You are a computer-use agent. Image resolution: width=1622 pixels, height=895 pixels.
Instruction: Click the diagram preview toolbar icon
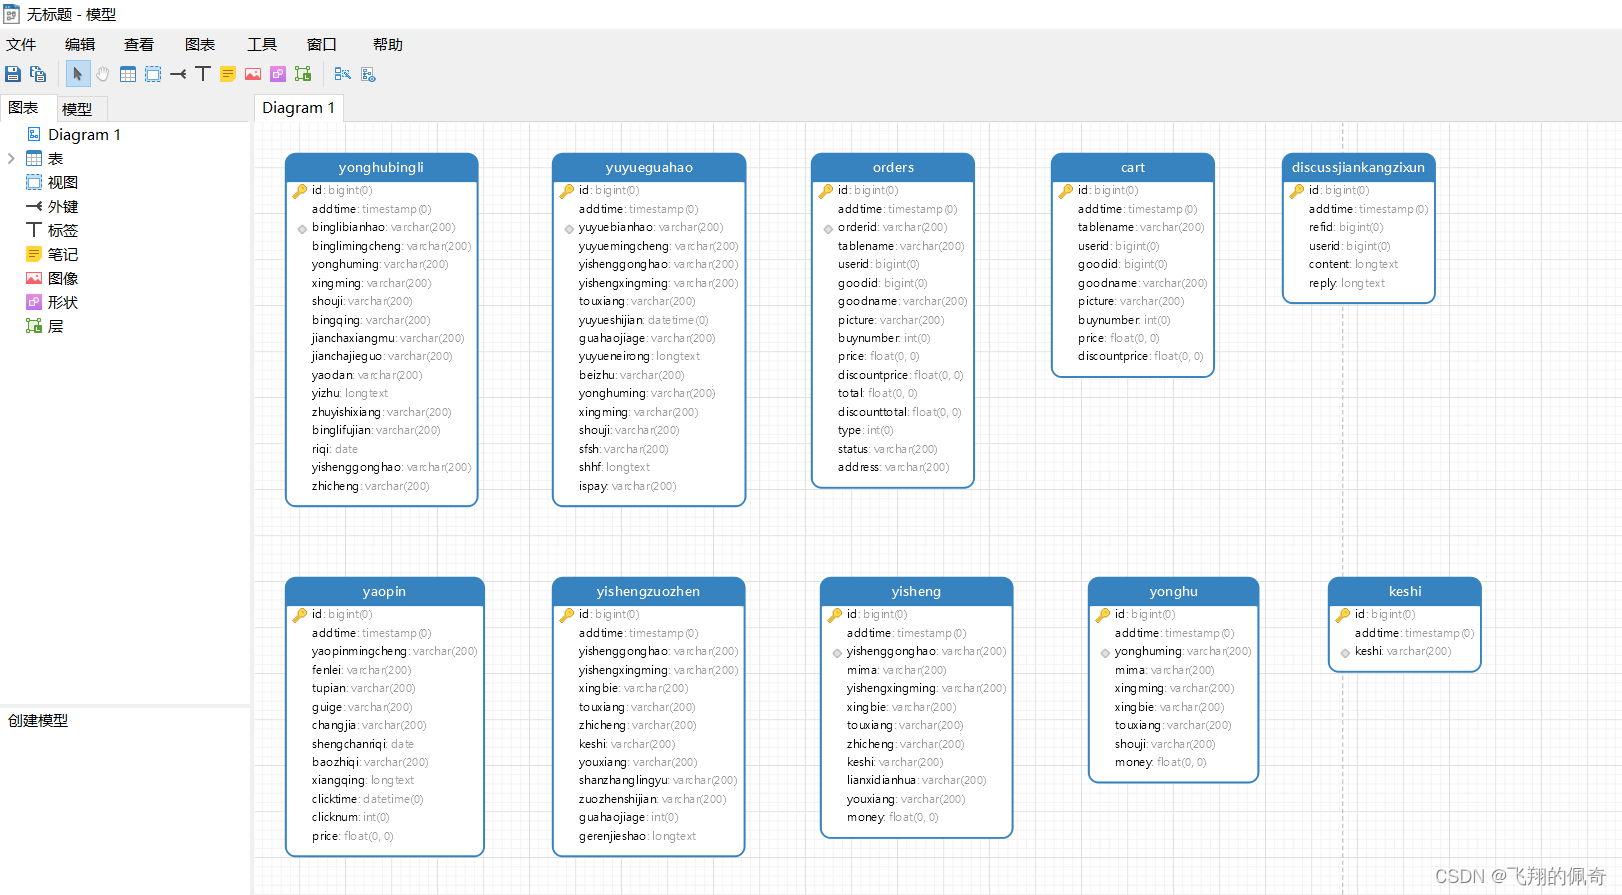coord(368,74)
